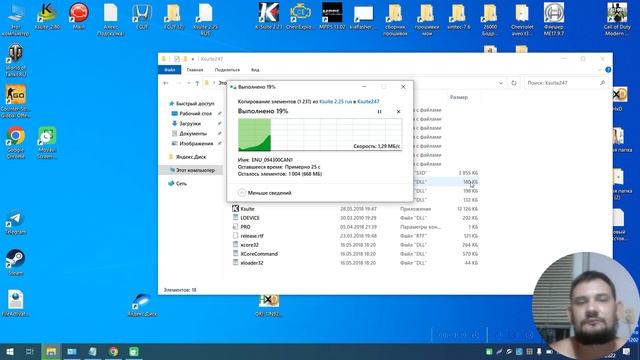Switch to File Explorer on the taskbar
640x360 pixels.
[51, 351]
